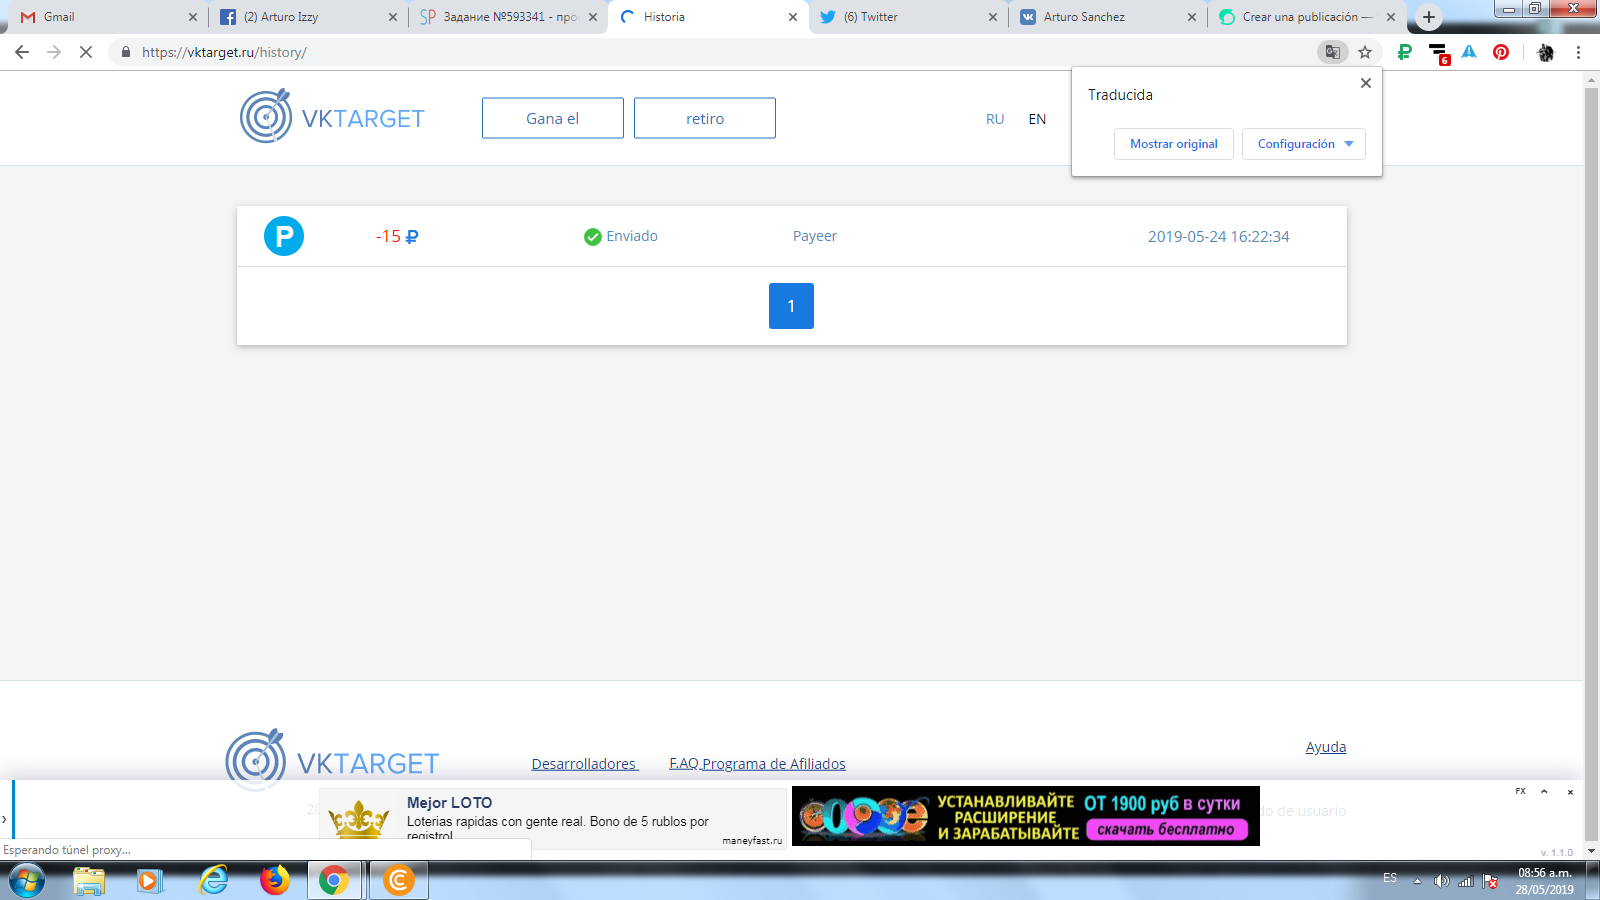Close the (6) Twitter tab

993,17
